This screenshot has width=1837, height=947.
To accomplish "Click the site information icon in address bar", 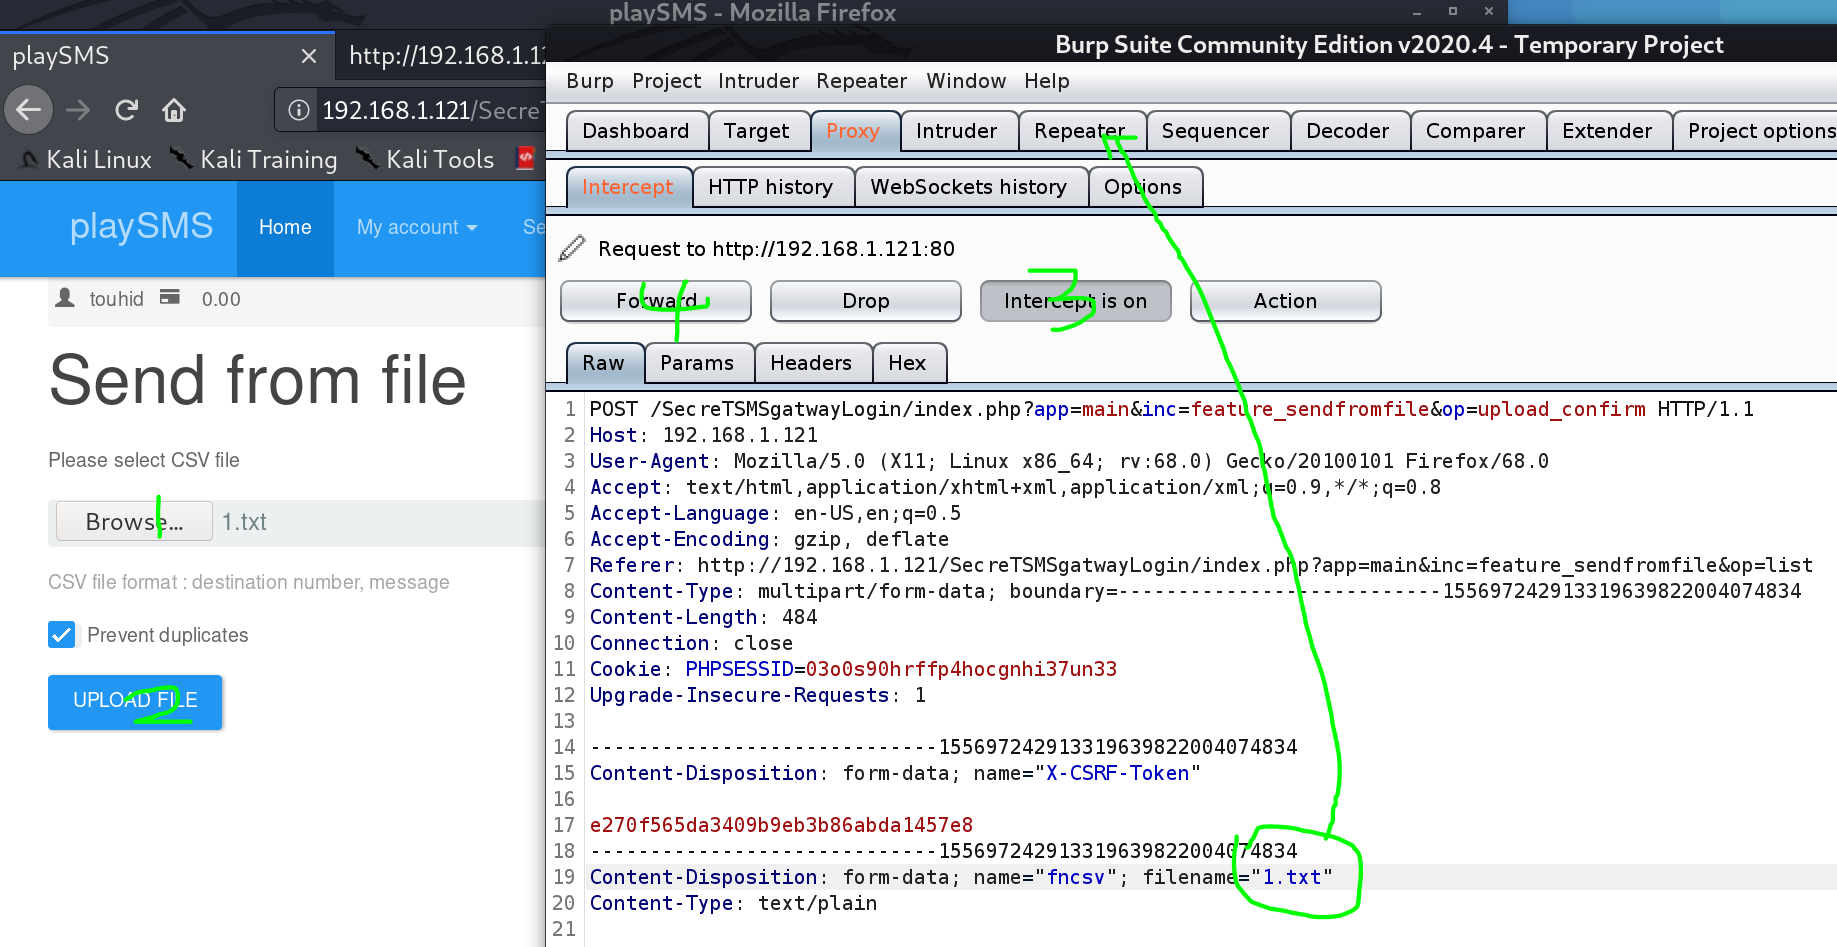I will click(x=299, y=110).
